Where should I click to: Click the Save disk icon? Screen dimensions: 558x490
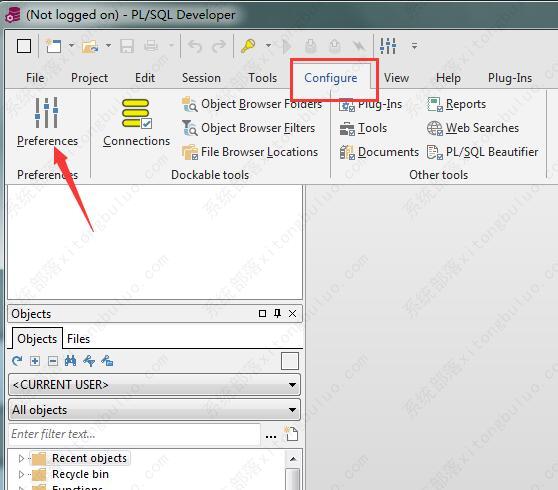[127, 46]
